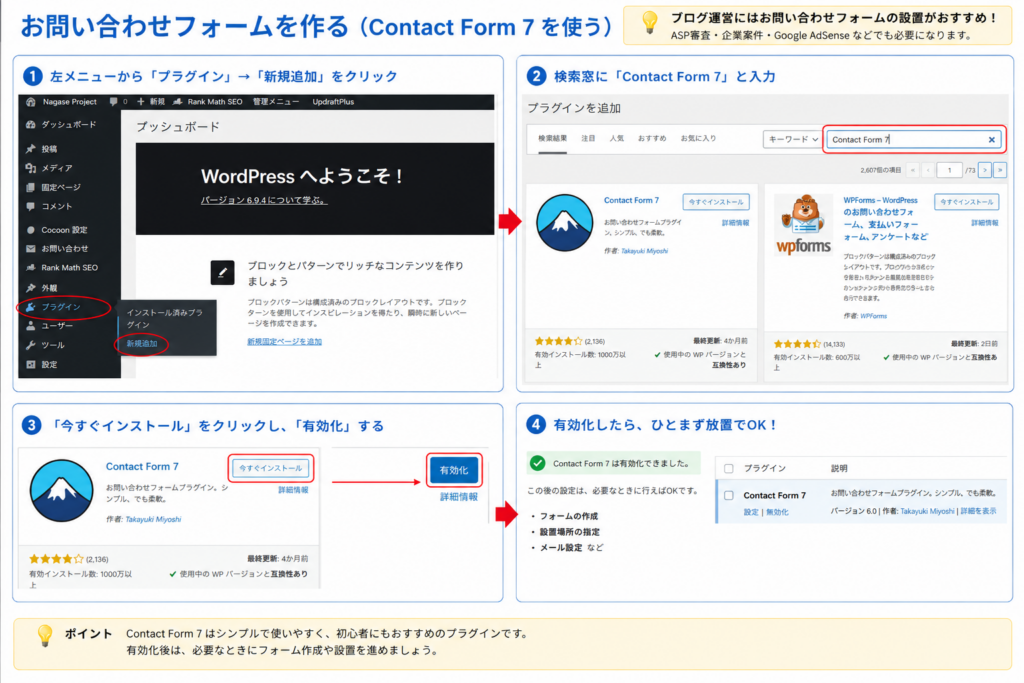Click 今すぐインストール for Contact Form 7 in search results
This screenshot has width=1024, height=683.
(716, 202)
